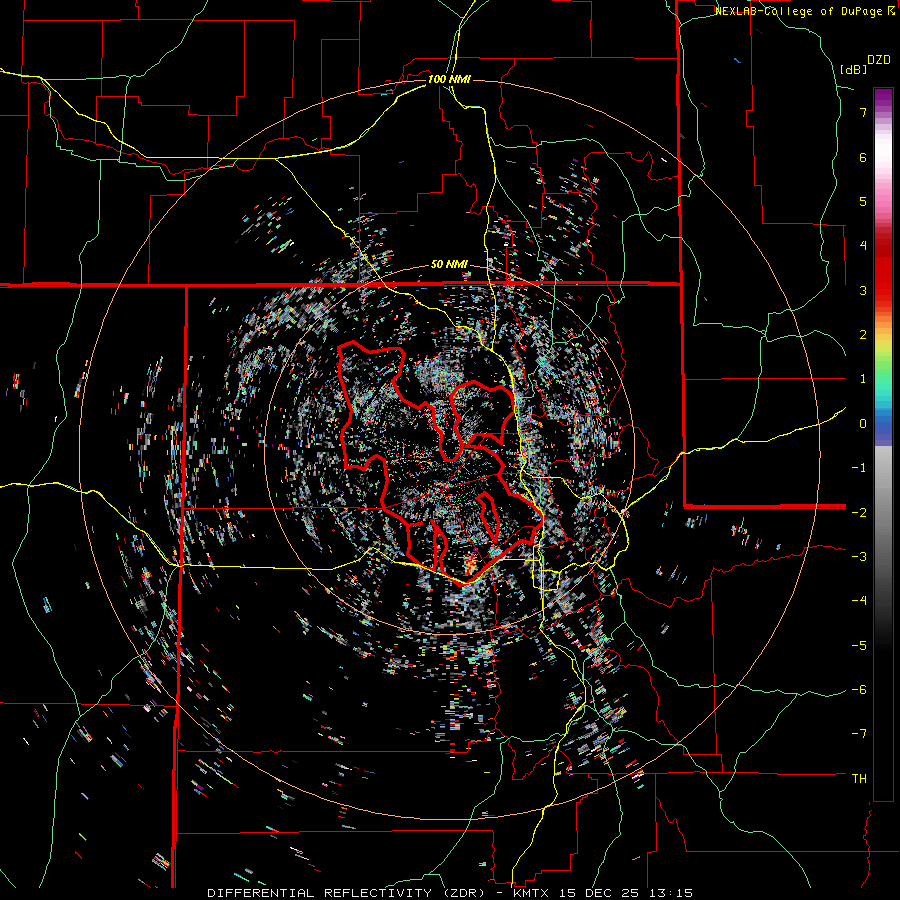Viewport: 900px width, 900px height.
Task: Click the '[dB]' unit label
Action: [x=853, y=69]
